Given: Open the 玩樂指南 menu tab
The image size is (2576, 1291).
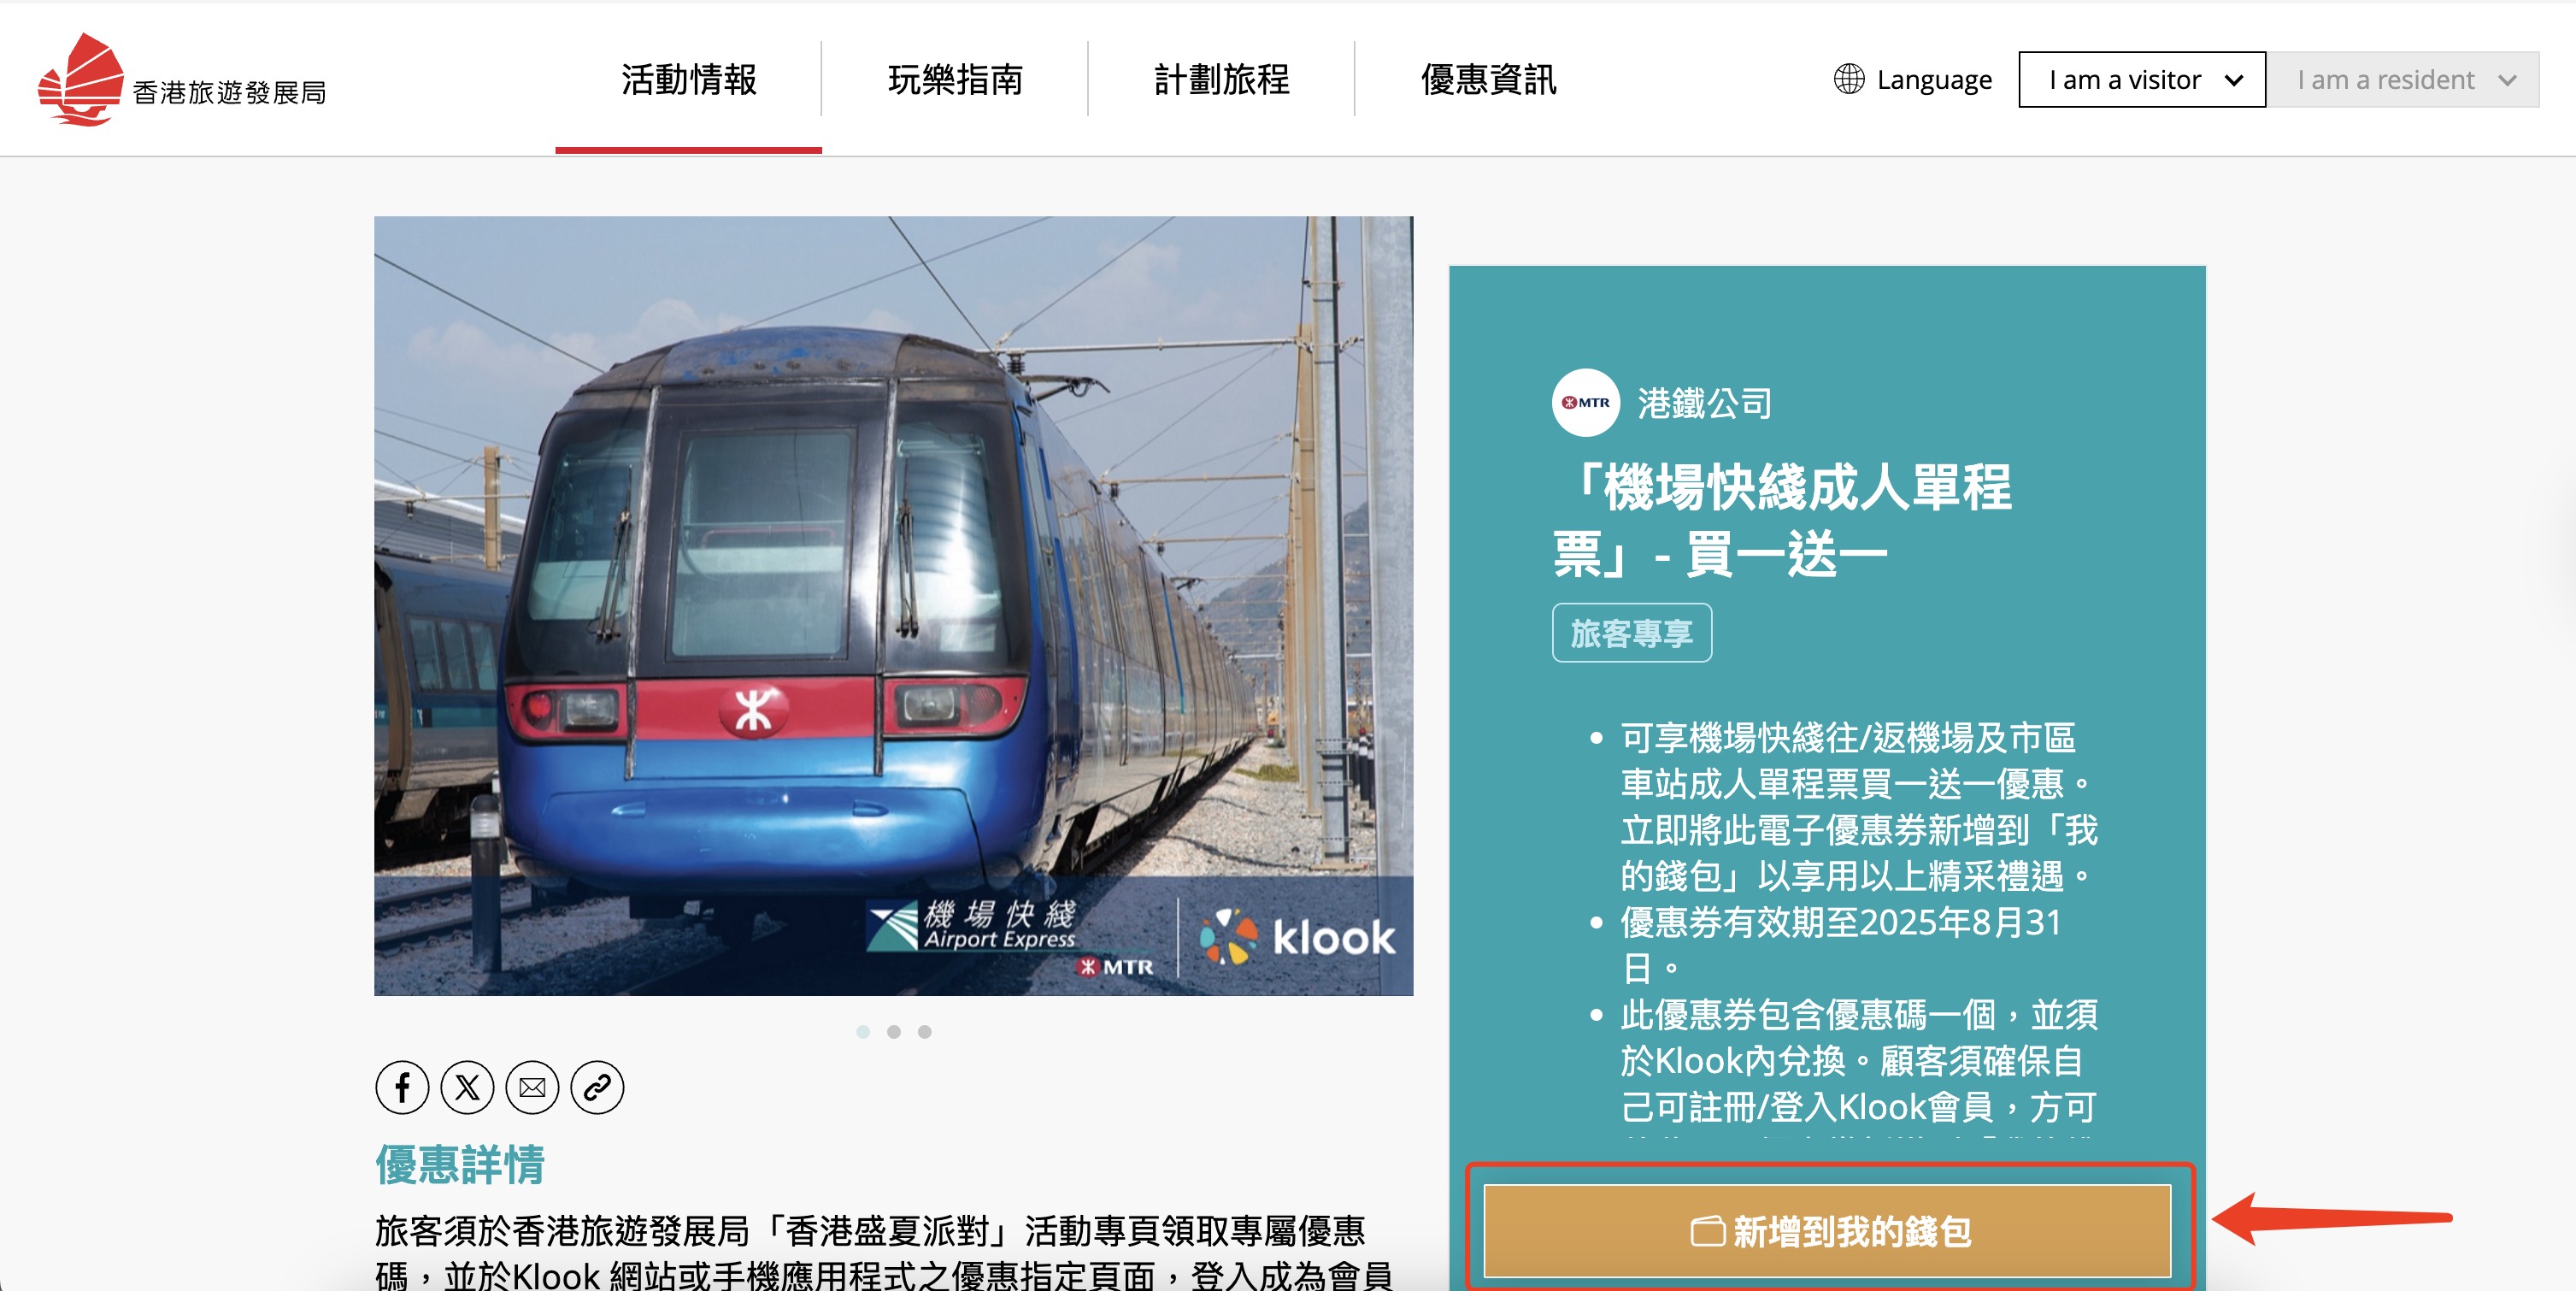Looking at the screenshot, I should click(955, 80).
